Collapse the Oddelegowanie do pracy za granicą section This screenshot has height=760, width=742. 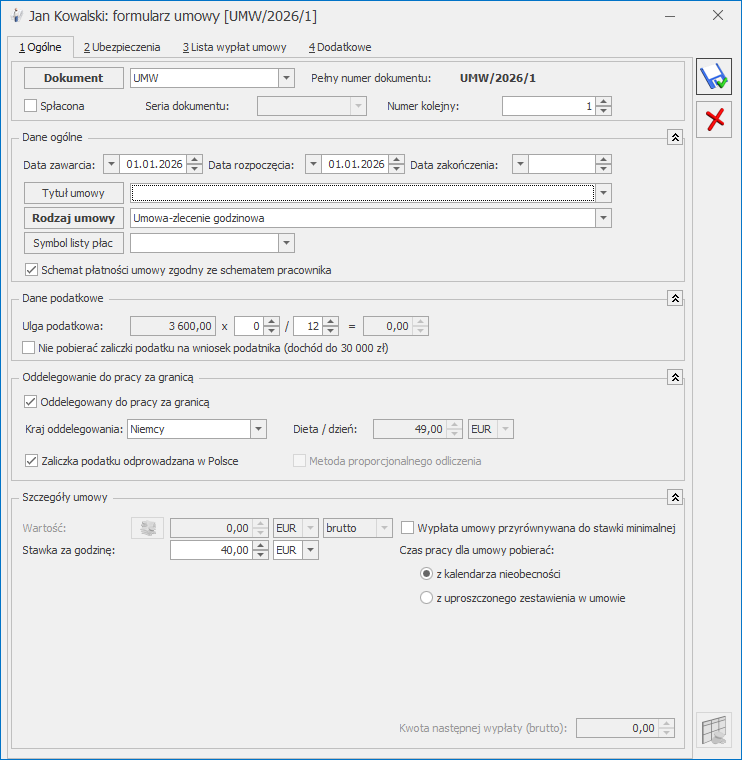click(675, 377)
